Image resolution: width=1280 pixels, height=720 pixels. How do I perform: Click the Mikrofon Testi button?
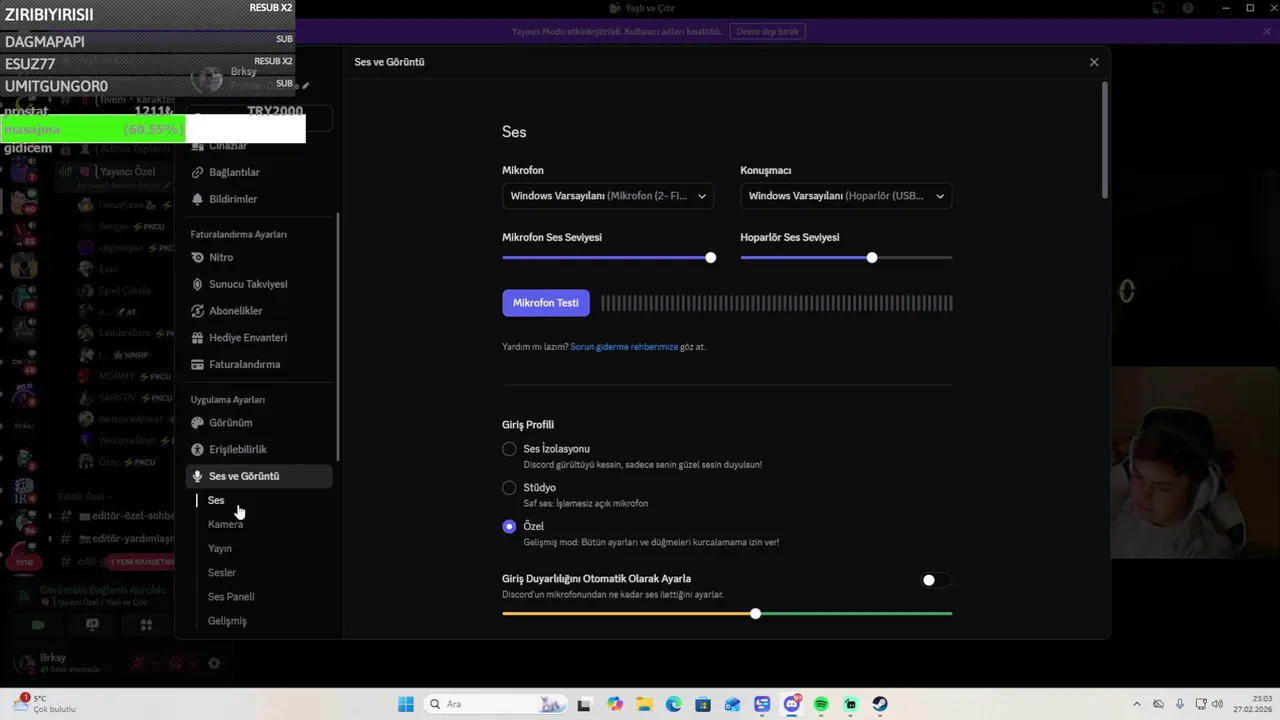pyautogui.click(x=546, y=303)
